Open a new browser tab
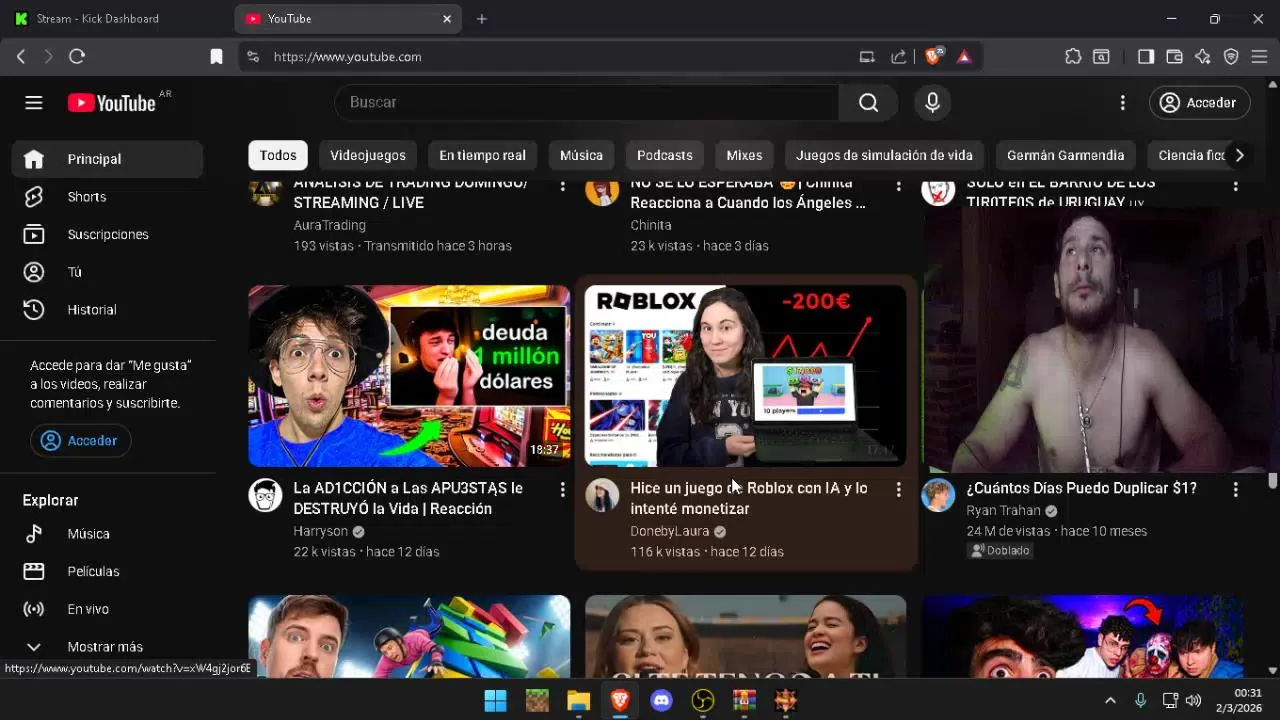This screenshot has height=720, width=1280. (x=481, y=19)
